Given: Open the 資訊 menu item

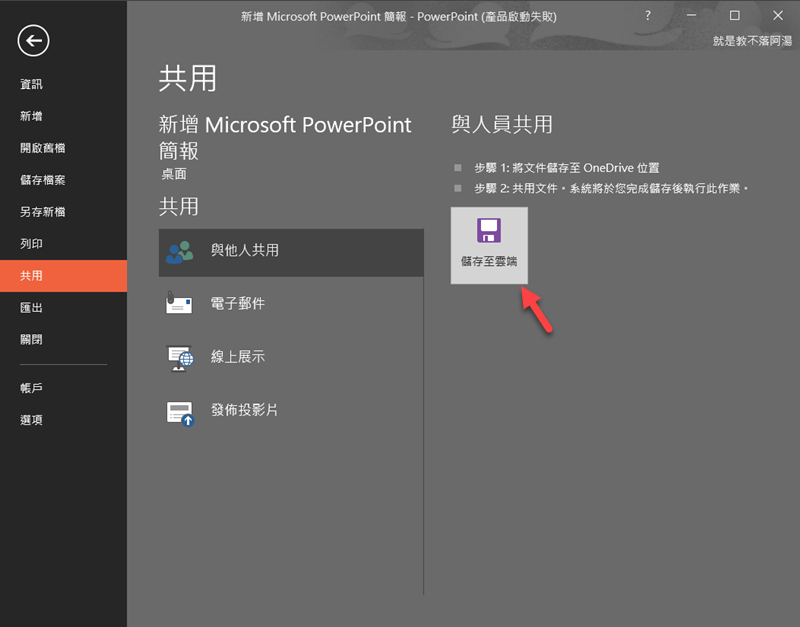Looking at the screenshot, I should point(32,85).
